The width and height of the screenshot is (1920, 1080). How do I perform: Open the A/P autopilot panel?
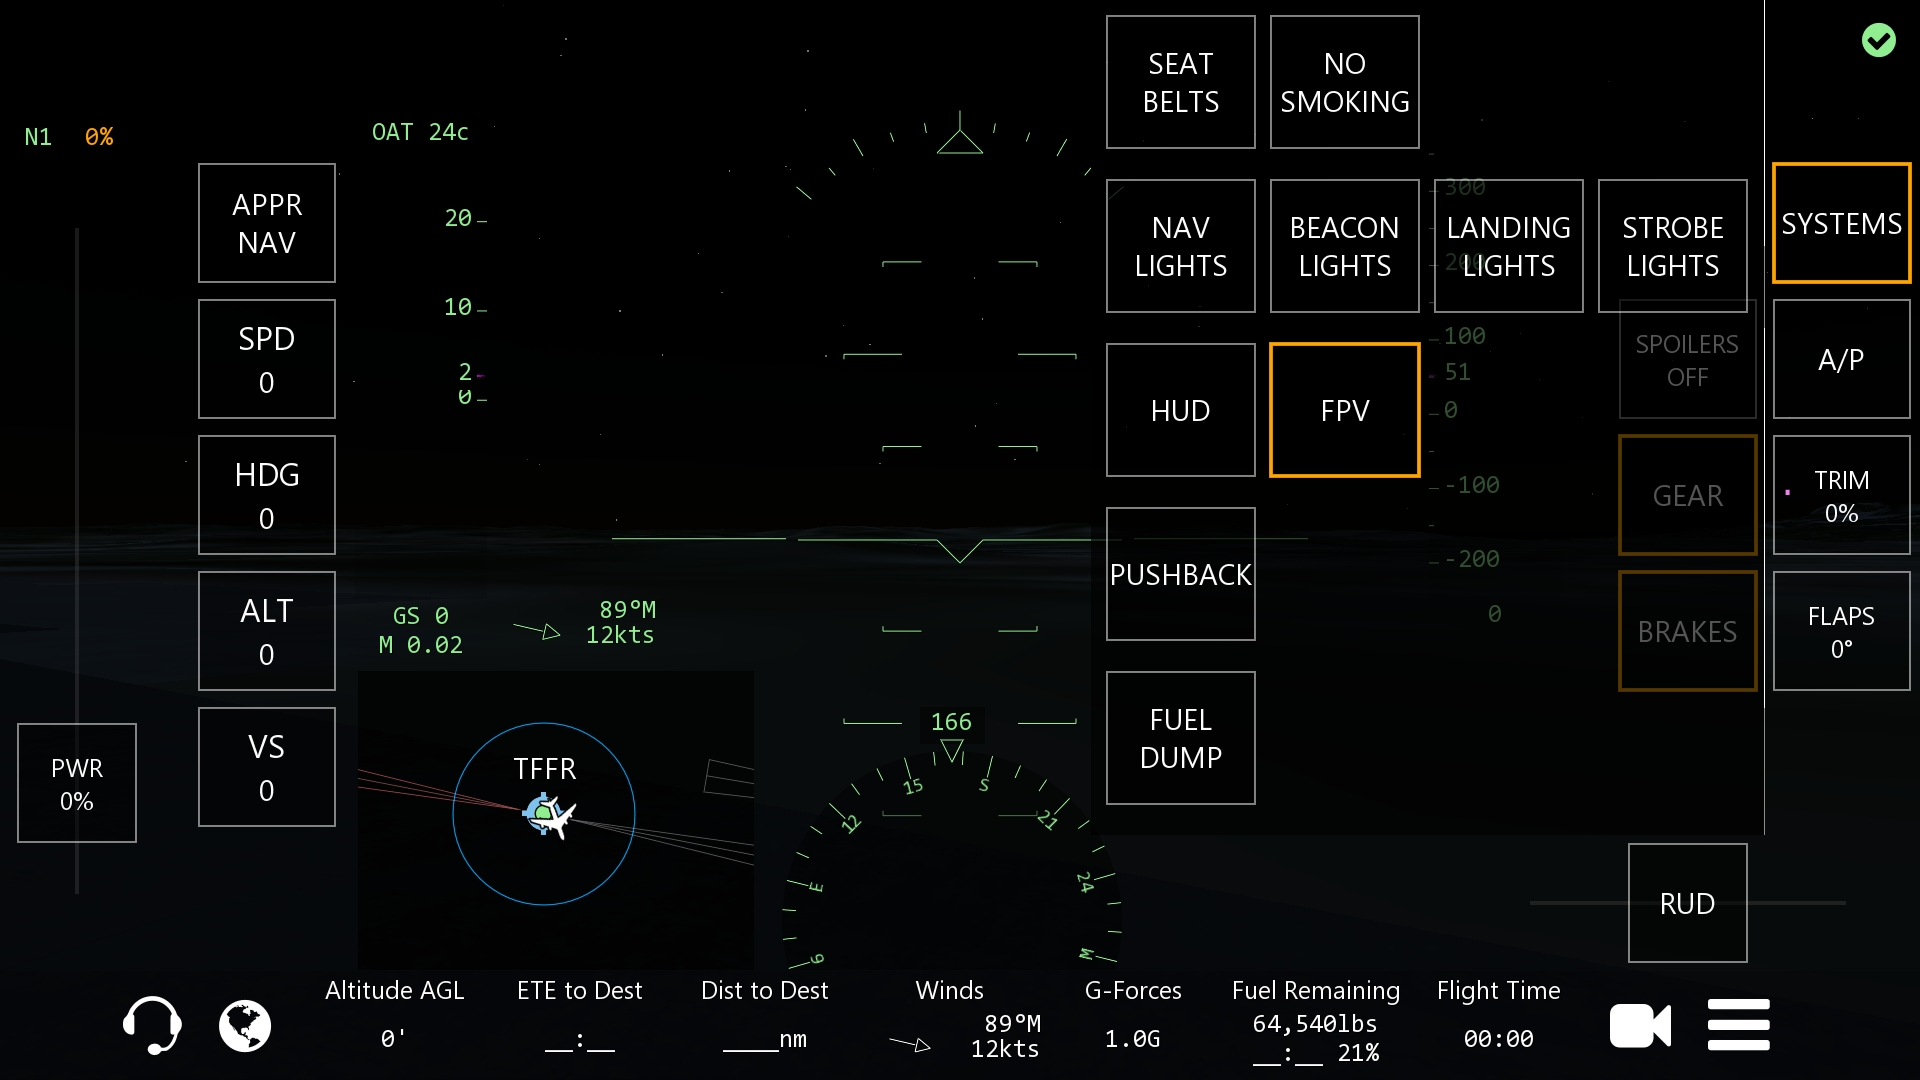pyautogui.click(x=1841, y=359)
